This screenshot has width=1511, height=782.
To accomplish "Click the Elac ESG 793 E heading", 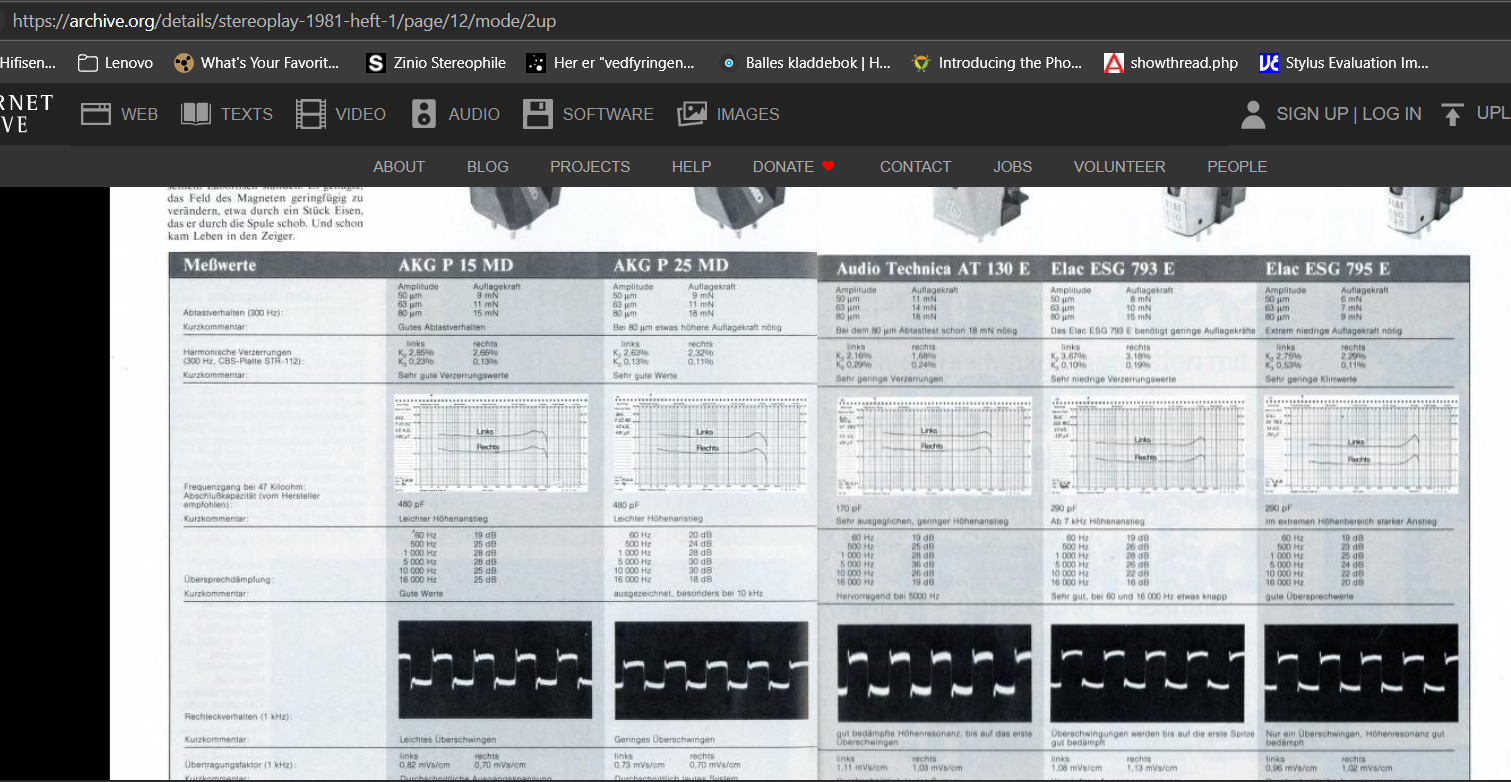I will point(1113,269).
